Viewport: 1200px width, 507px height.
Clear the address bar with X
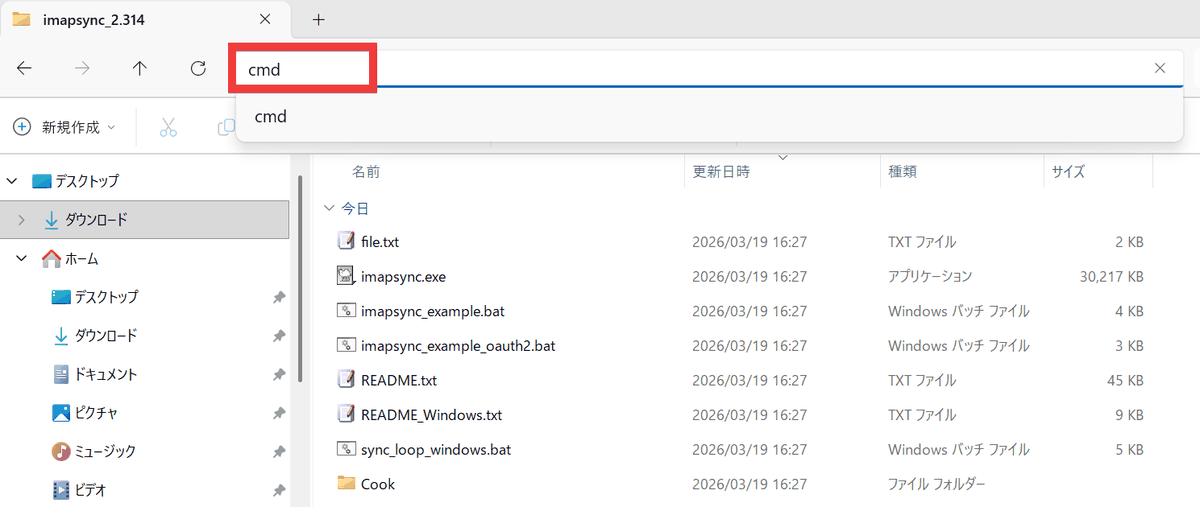(1159, 68)
